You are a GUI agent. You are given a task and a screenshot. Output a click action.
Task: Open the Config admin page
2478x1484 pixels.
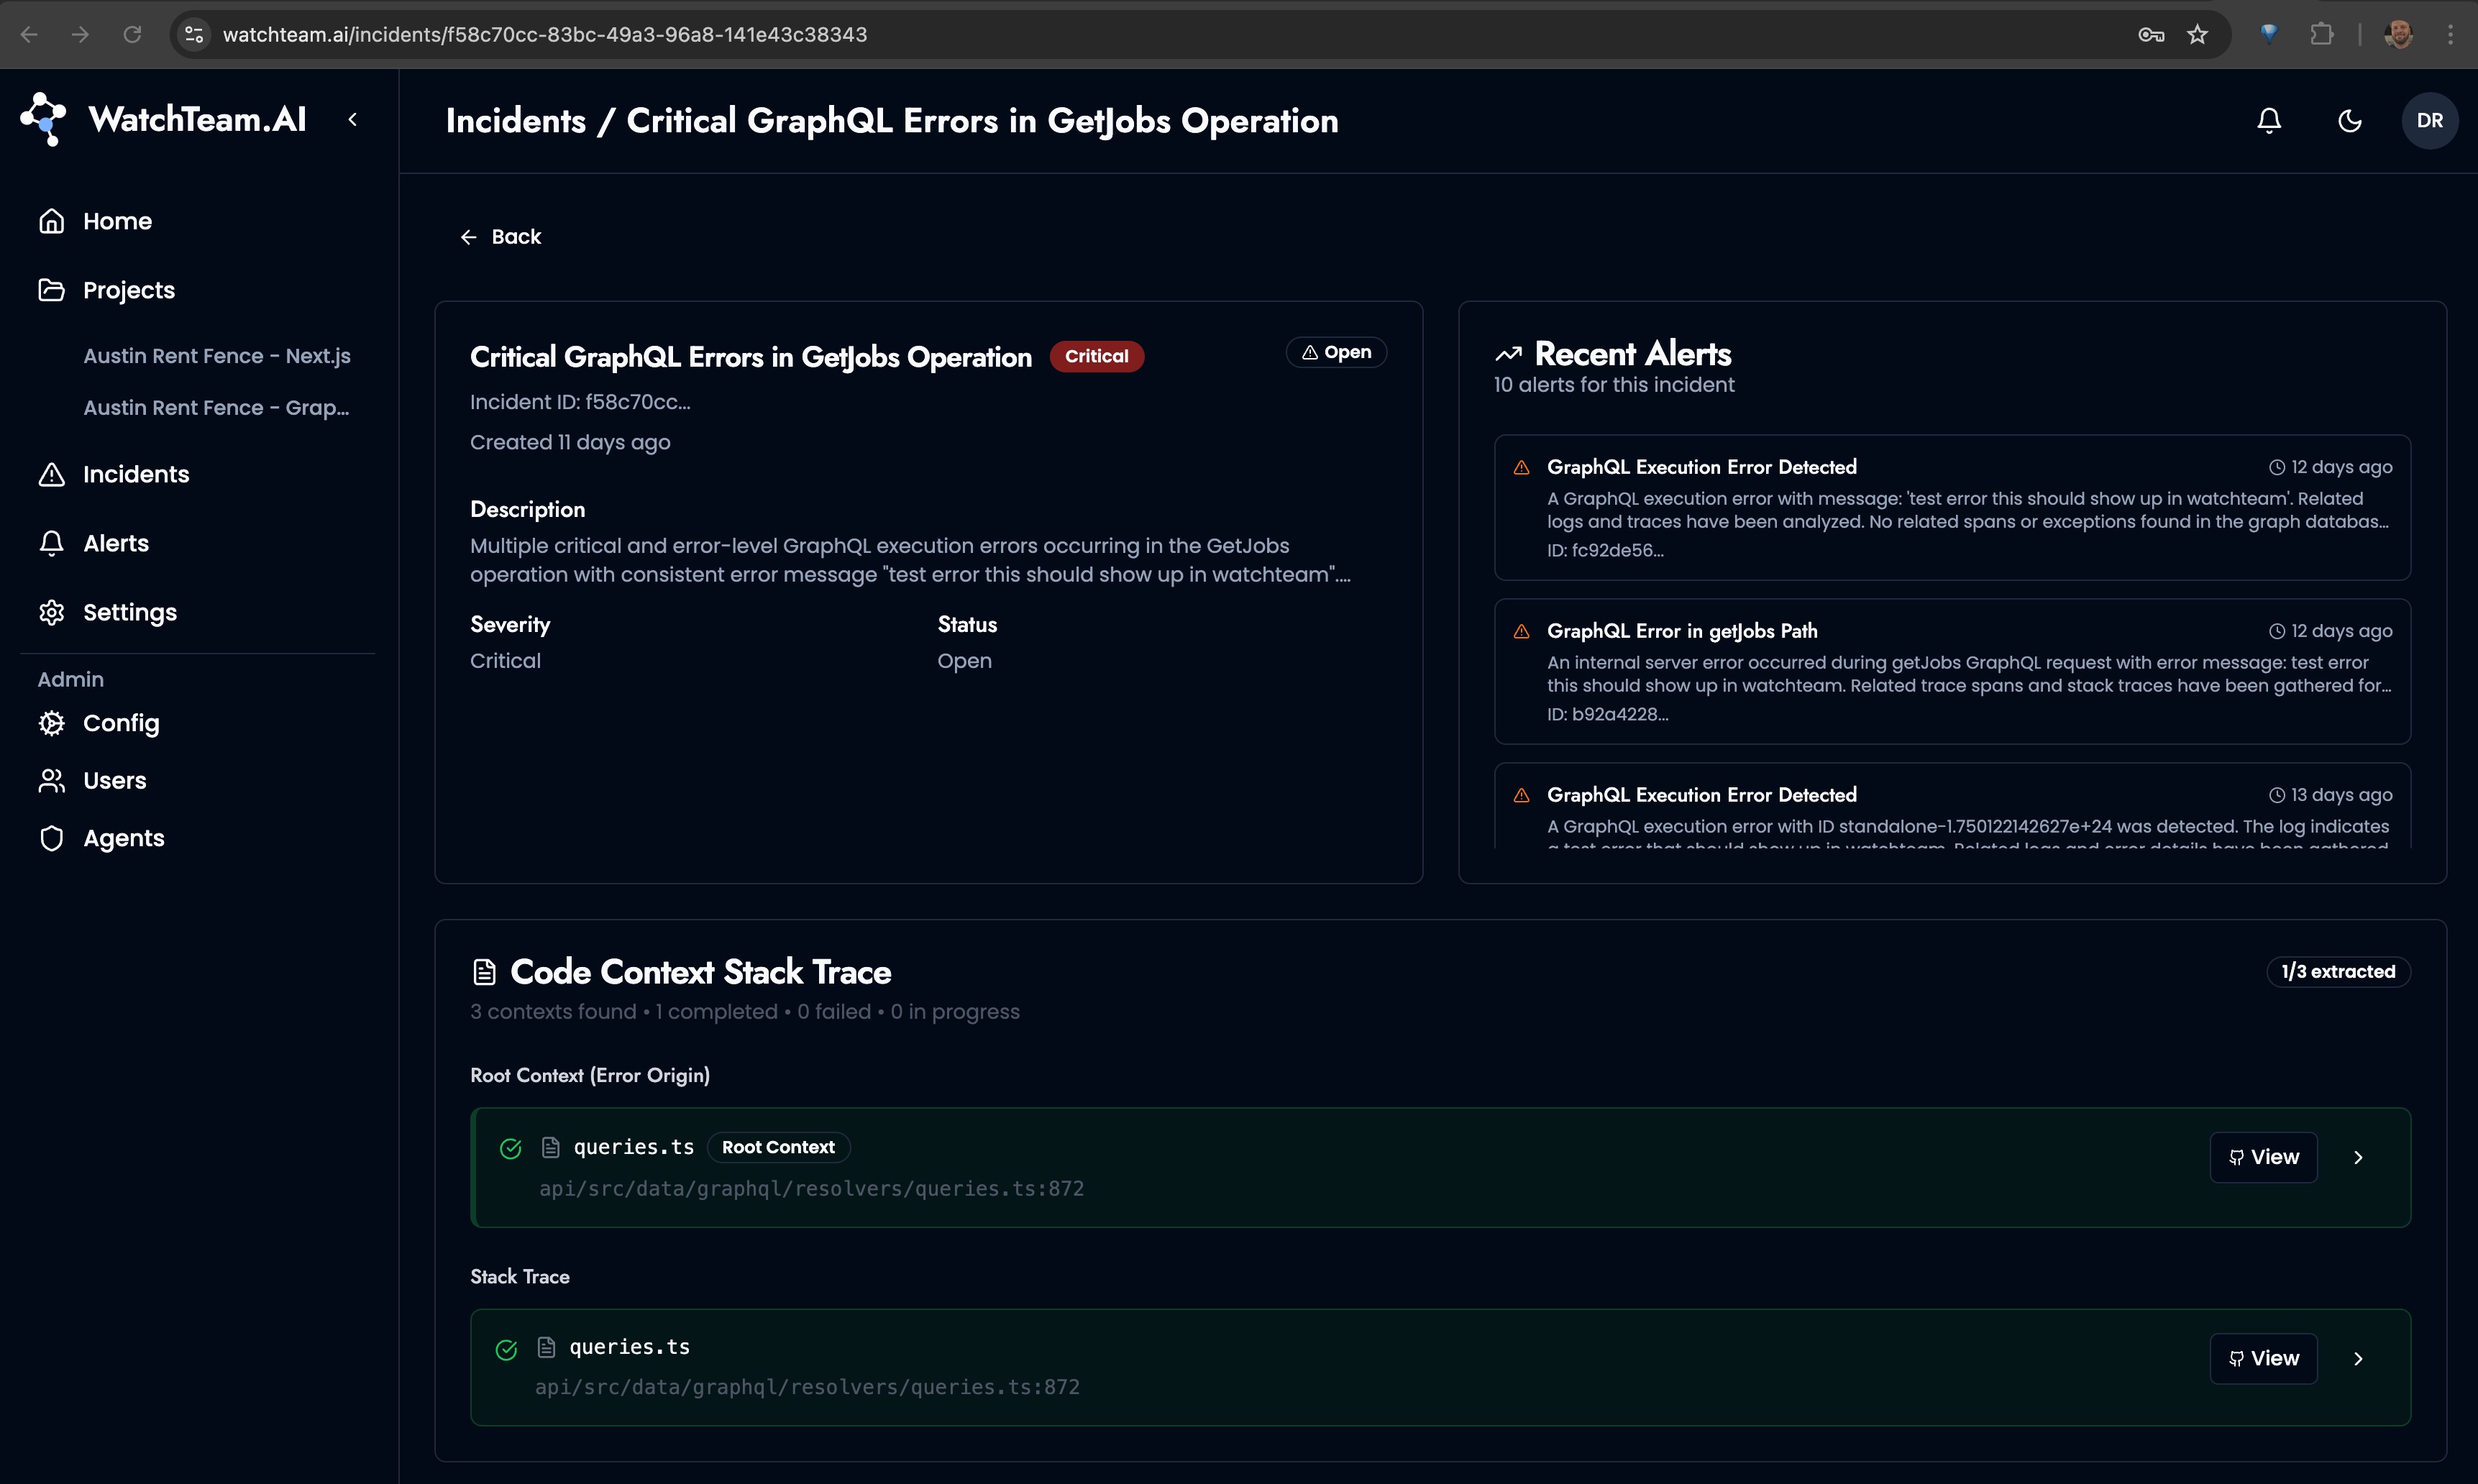(120, 723)
